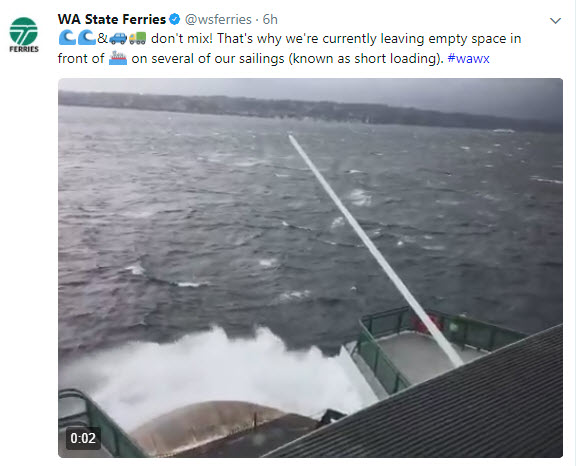Viewport: 576px width, 466px height.
Task: Click the 0:02 video duration badge
Action: pos(83,438)
